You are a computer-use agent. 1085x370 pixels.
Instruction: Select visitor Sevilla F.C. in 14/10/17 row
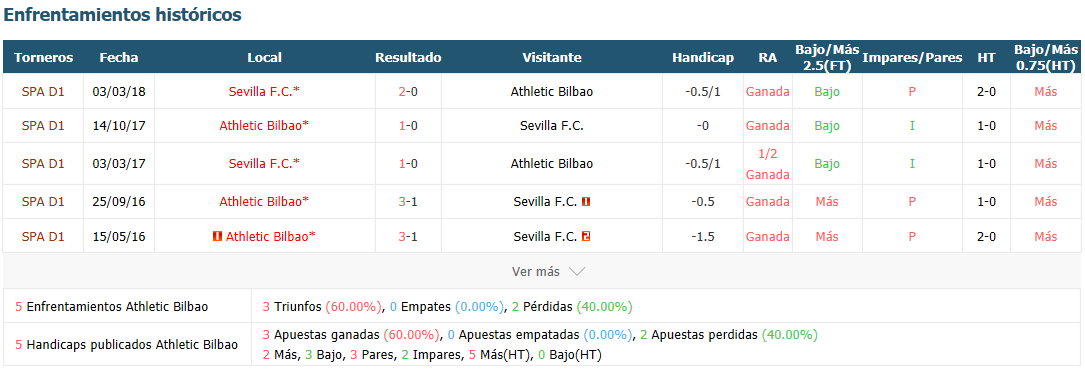click(x=551, y=126)
